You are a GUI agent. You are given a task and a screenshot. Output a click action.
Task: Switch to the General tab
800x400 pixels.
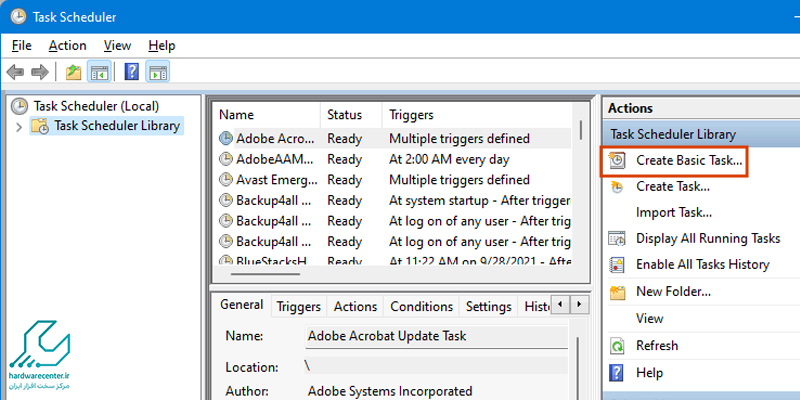tap(242, 305)
